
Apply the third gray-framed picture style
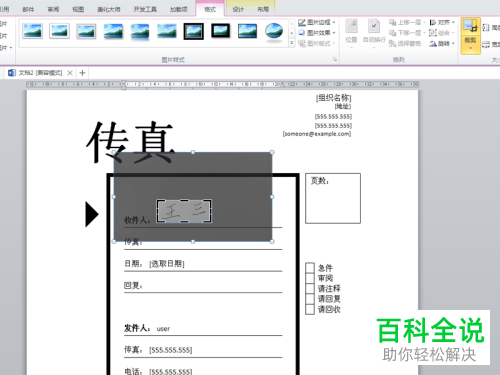click(86, 31)
